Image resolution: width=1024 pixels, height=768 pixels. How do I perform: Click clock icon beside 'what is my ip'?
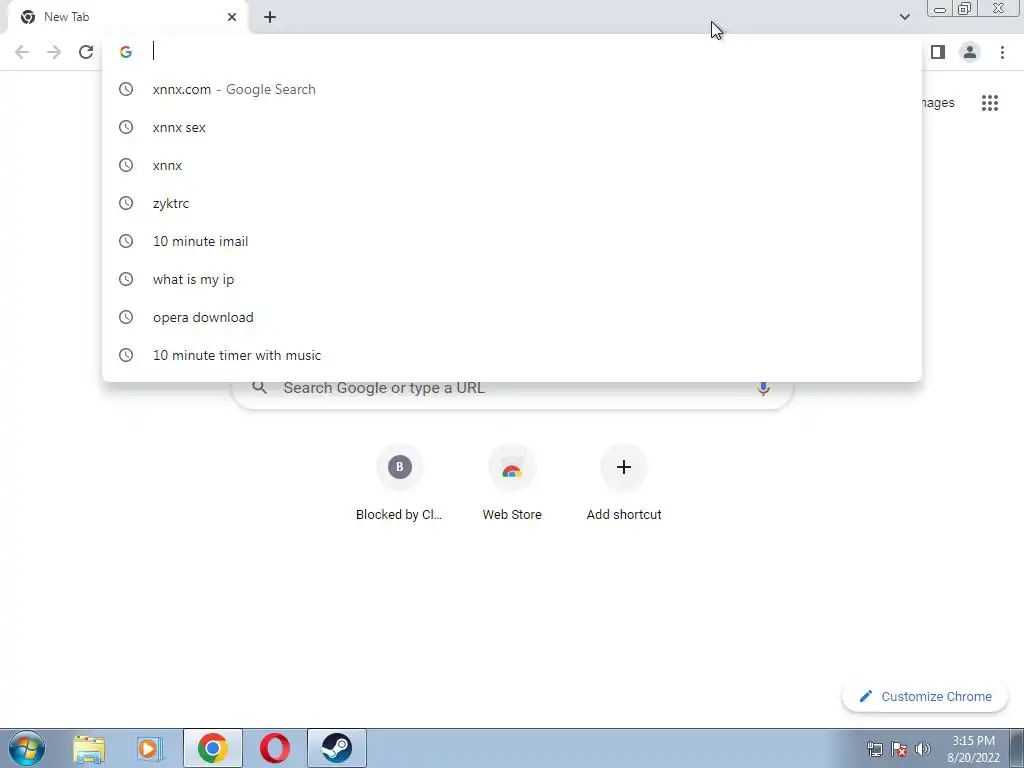[x=126, y=280]
